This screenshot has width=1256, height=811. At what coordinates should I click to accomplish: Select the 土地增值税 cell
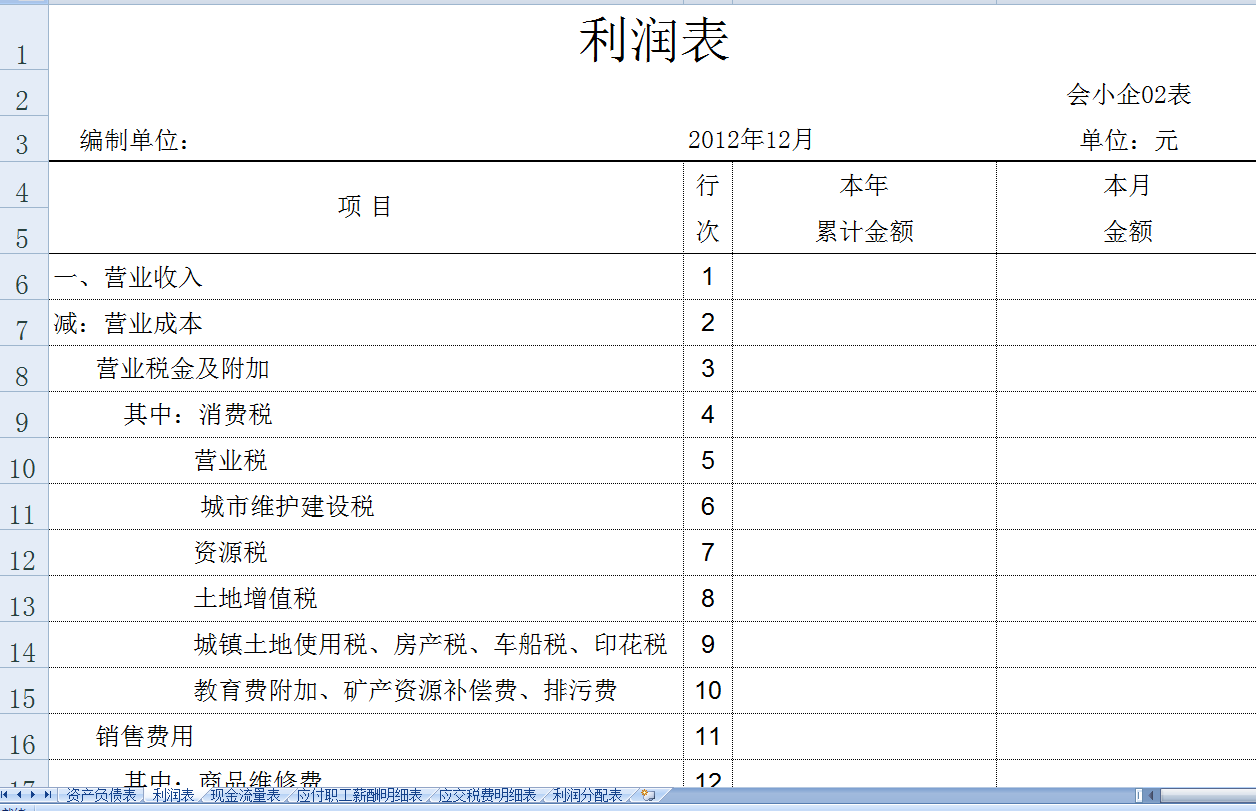[366, 599]
